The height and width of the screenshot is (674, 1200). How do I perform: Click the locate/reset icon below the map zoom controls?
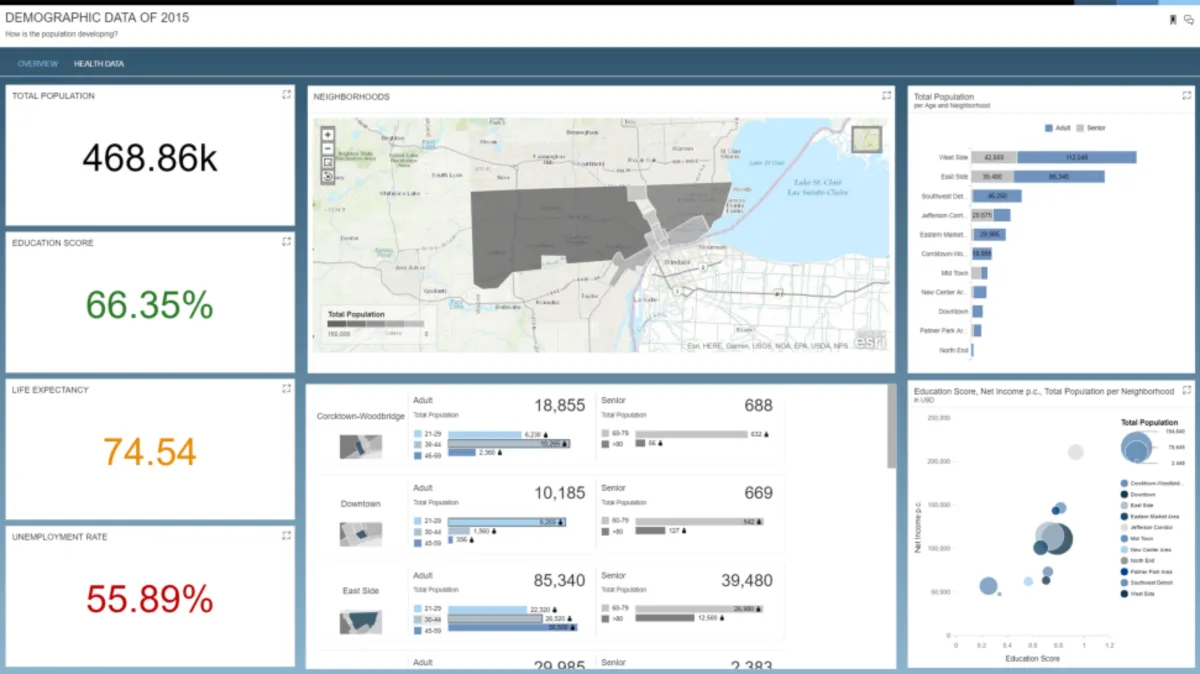coord(326,176)
